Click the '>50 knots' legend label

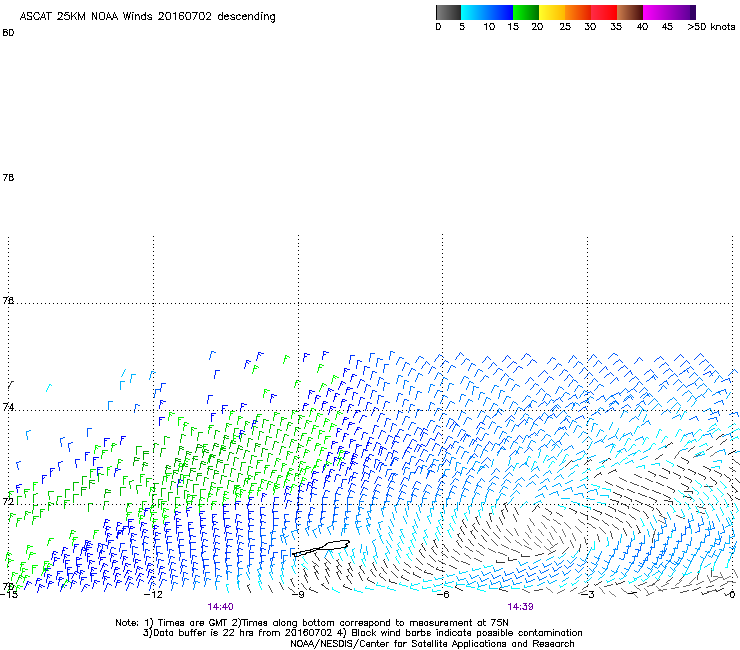(711, 27)
